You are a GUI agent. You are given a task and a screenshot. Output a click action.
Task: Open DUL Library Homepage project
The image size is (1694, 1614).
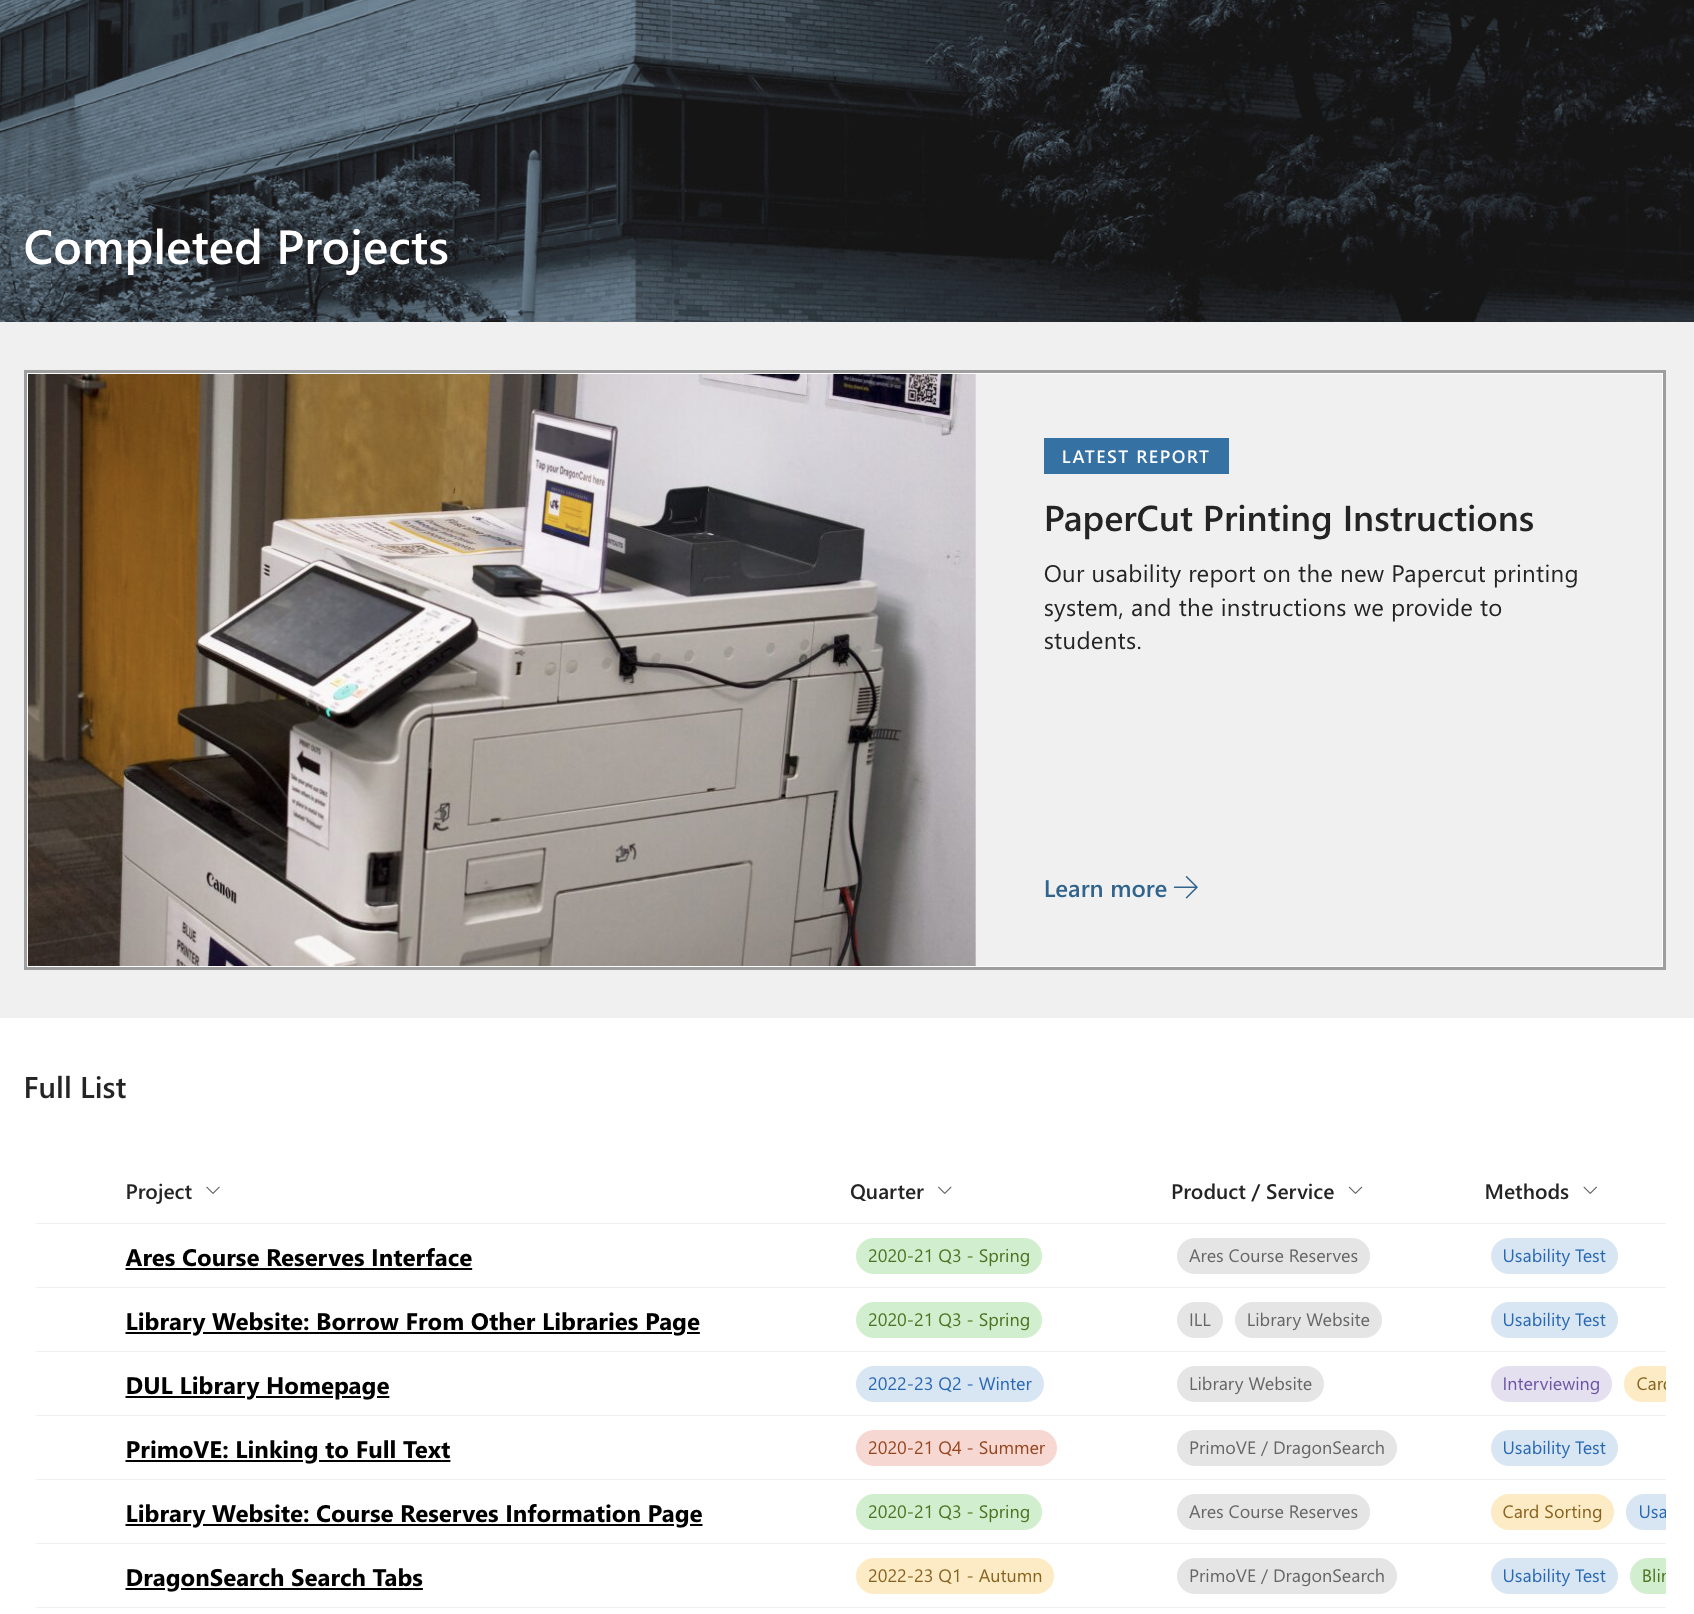tap(257, 1385)
